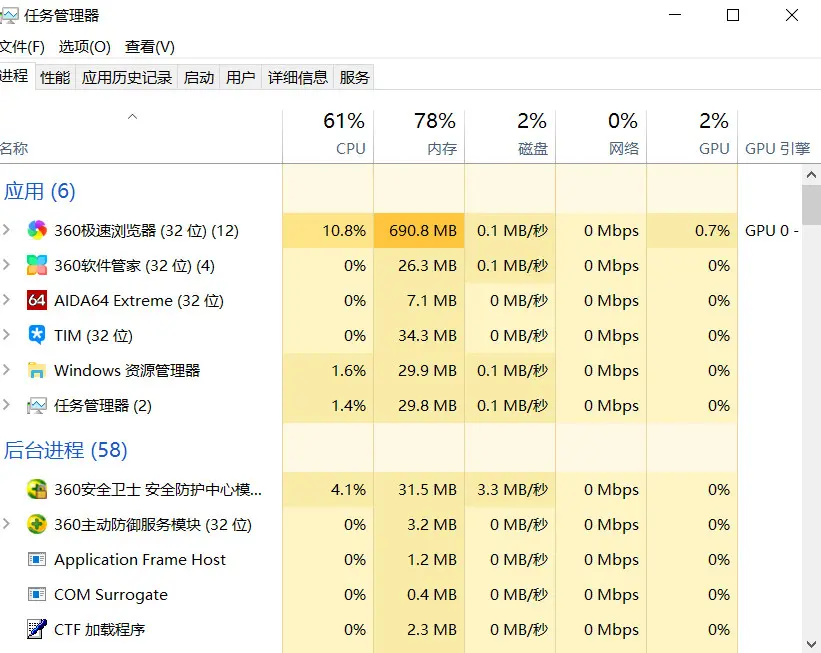Image resolution: width=821 pixels, height=653 pixels.
Task: Click the vertical scrollbar thumb
Action: (x=811, y=205)
